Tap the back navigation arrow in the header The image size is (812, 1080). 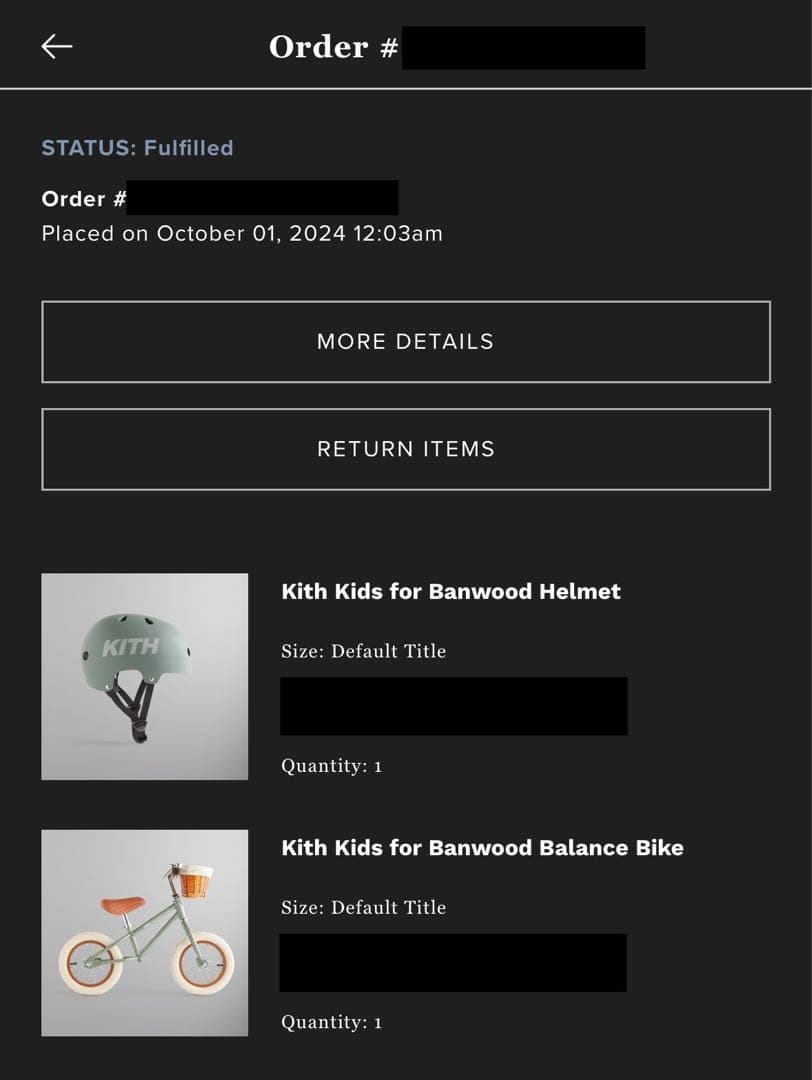coord(57,45)
